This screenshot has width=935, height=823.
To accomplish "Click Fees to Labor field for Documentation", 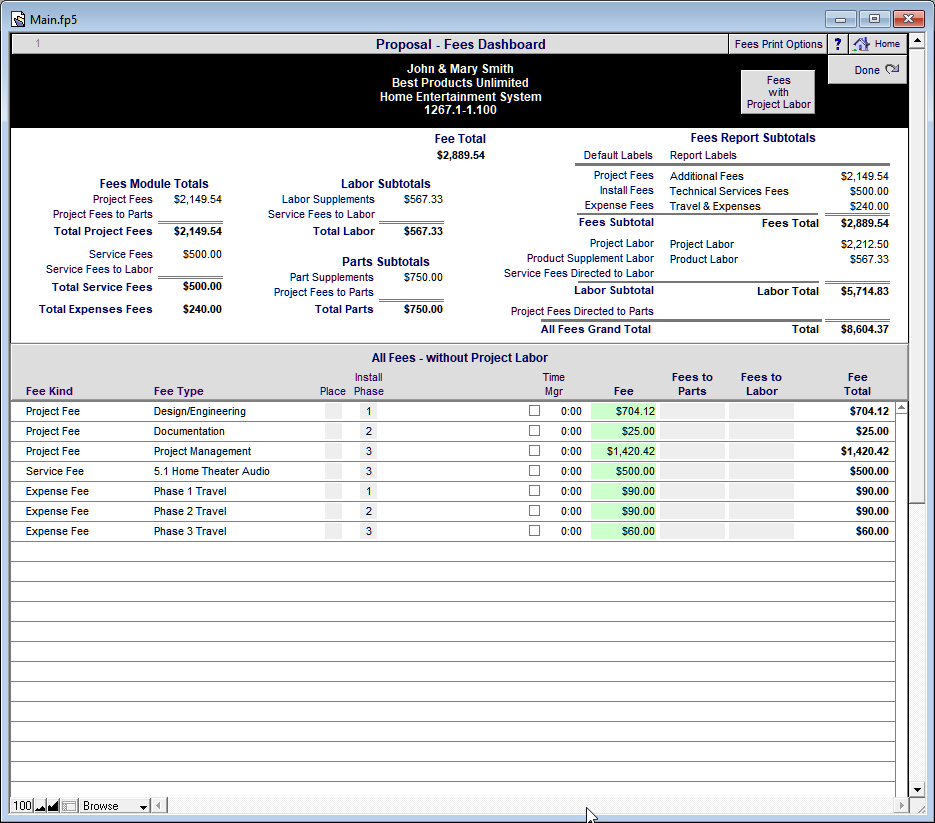I will (x=761, y=431).
